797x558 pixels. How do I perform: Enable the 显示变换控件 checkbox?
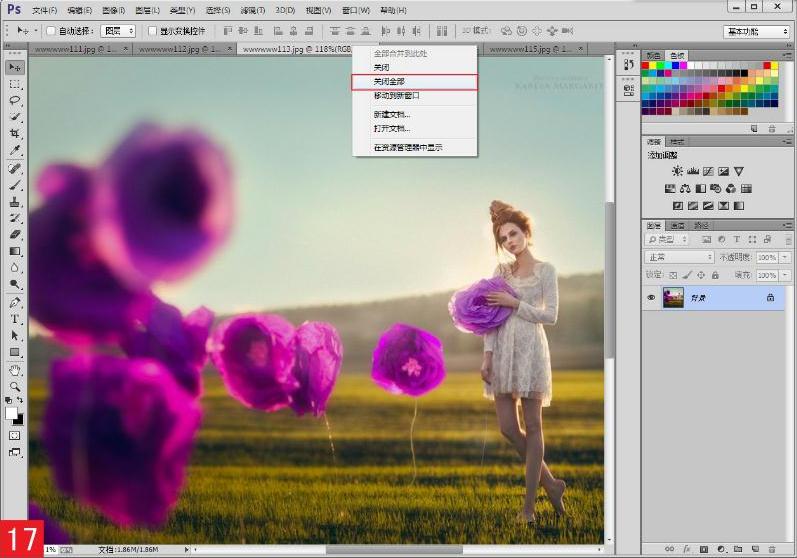[x=152, y=31]
